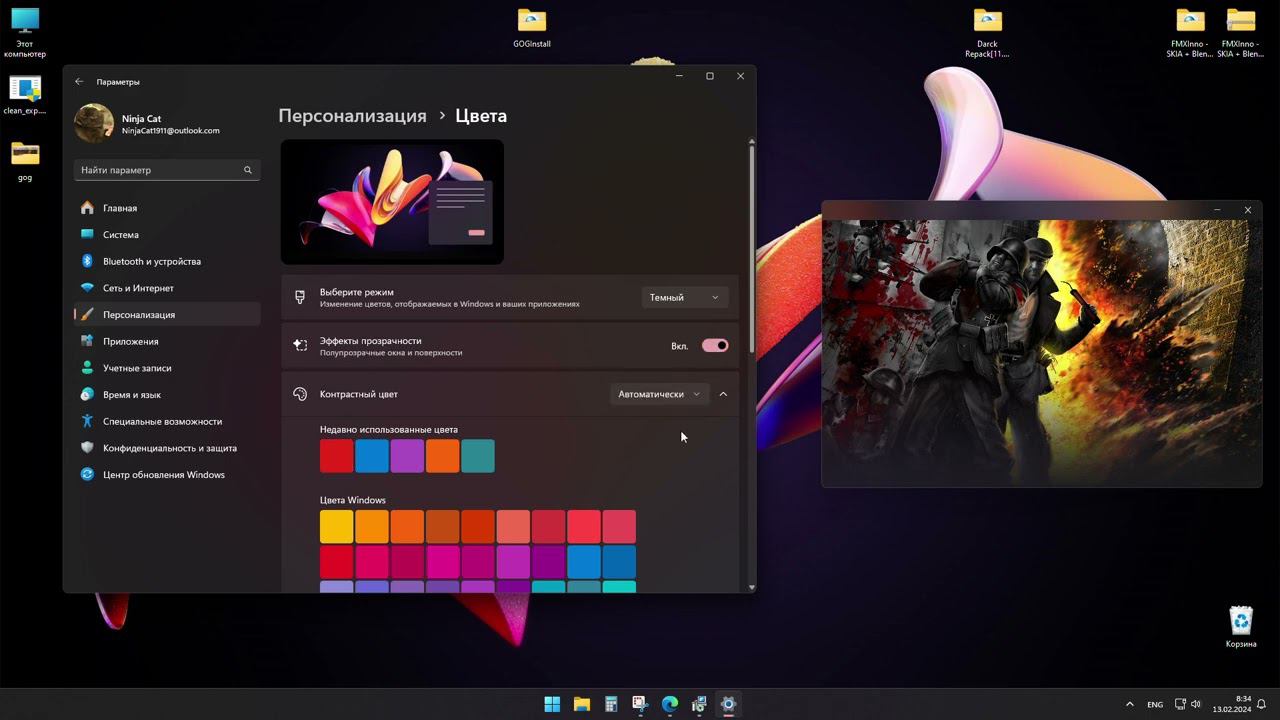Open File Explorer from the taskbar
This screenshot has width=1280, height=720.
[x=582, y=704]
